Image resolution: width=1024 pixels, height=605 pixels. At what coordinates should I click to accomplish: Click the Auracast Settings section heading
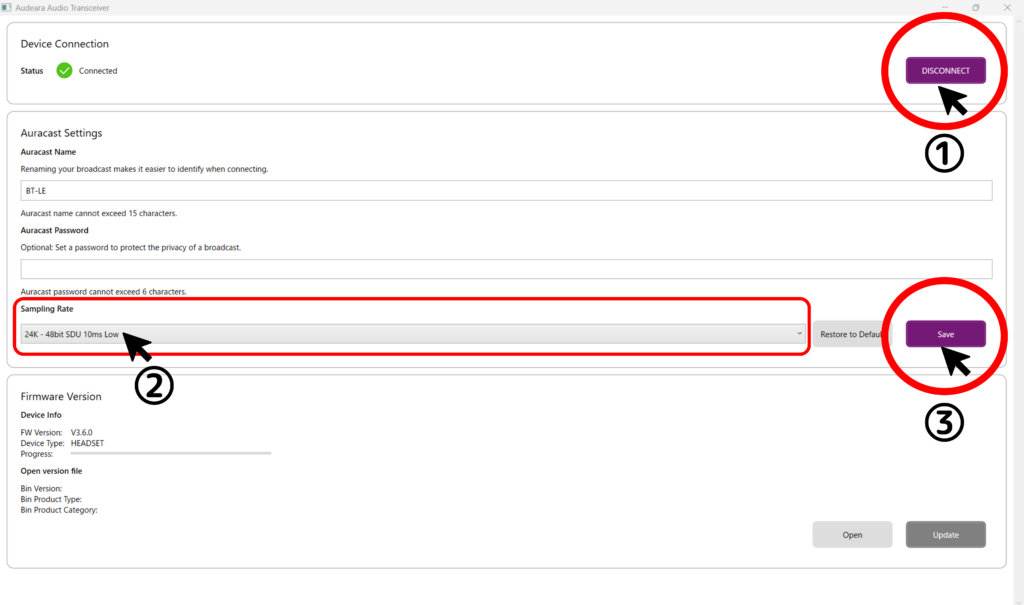(x=61, y=133)
